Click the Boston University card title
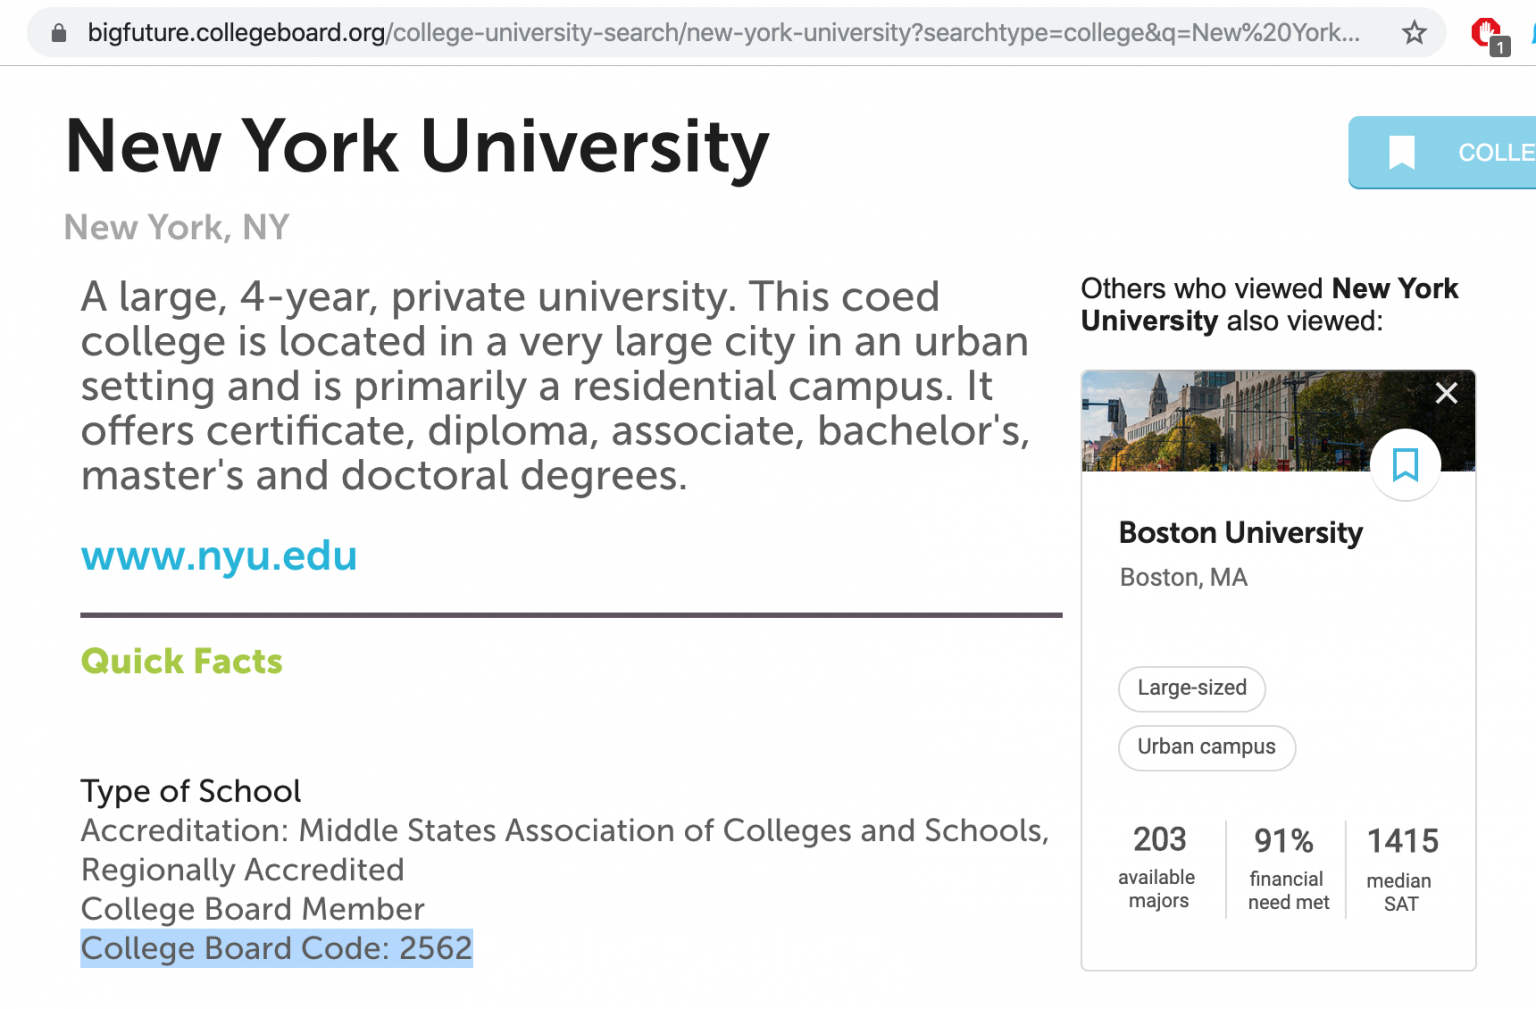The width and height of the screenshot is (1536, 1009). click(x=1240, y=533)
